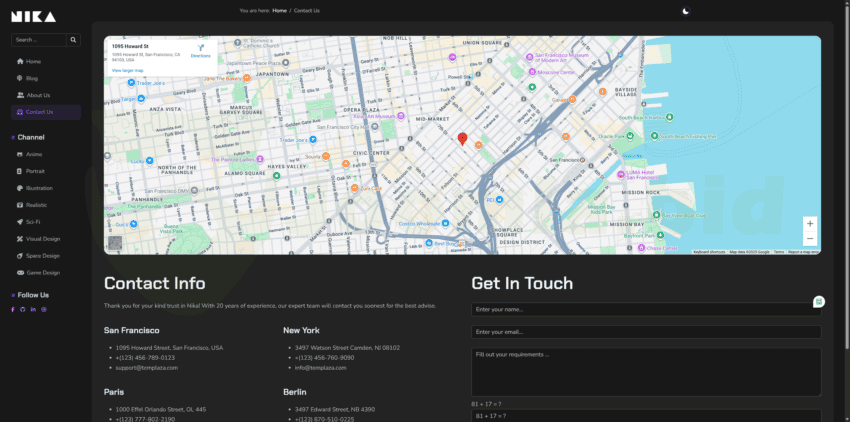Click the green chat widget icon
Image resolution: width=850 pixels, height=422 pixels.
pos(819,301)
